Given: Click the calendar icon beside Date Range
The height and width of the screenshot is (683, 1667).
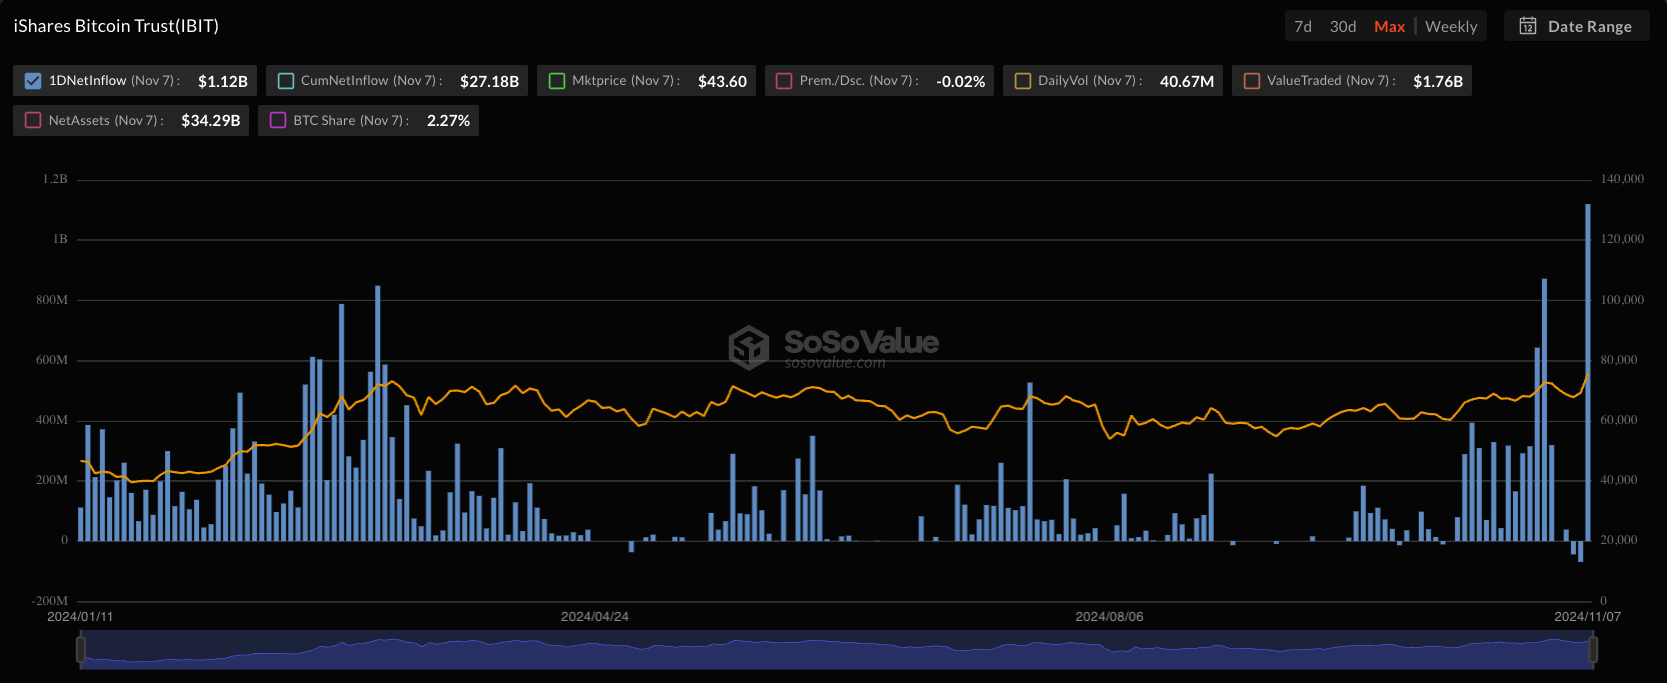Looking at the screenshot, I should [1528, 26].
